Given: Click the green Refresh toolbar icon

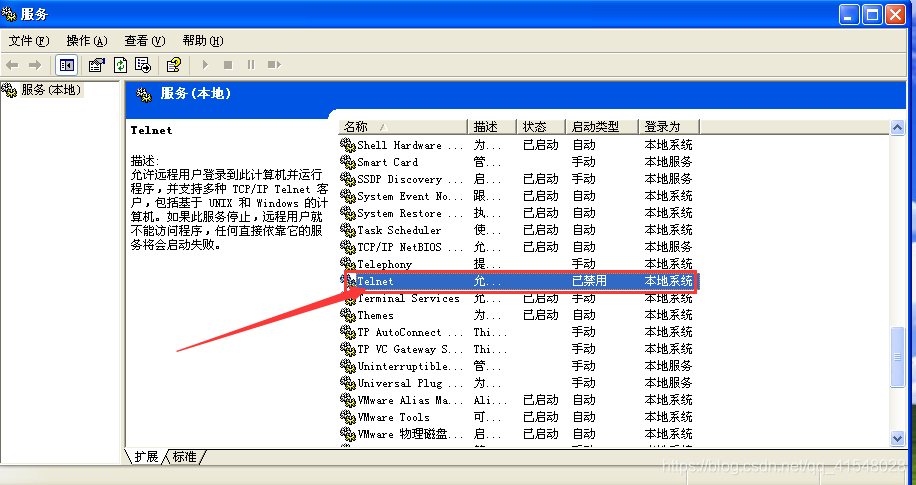Looking at the screenshot, I should tap(120, 65).
